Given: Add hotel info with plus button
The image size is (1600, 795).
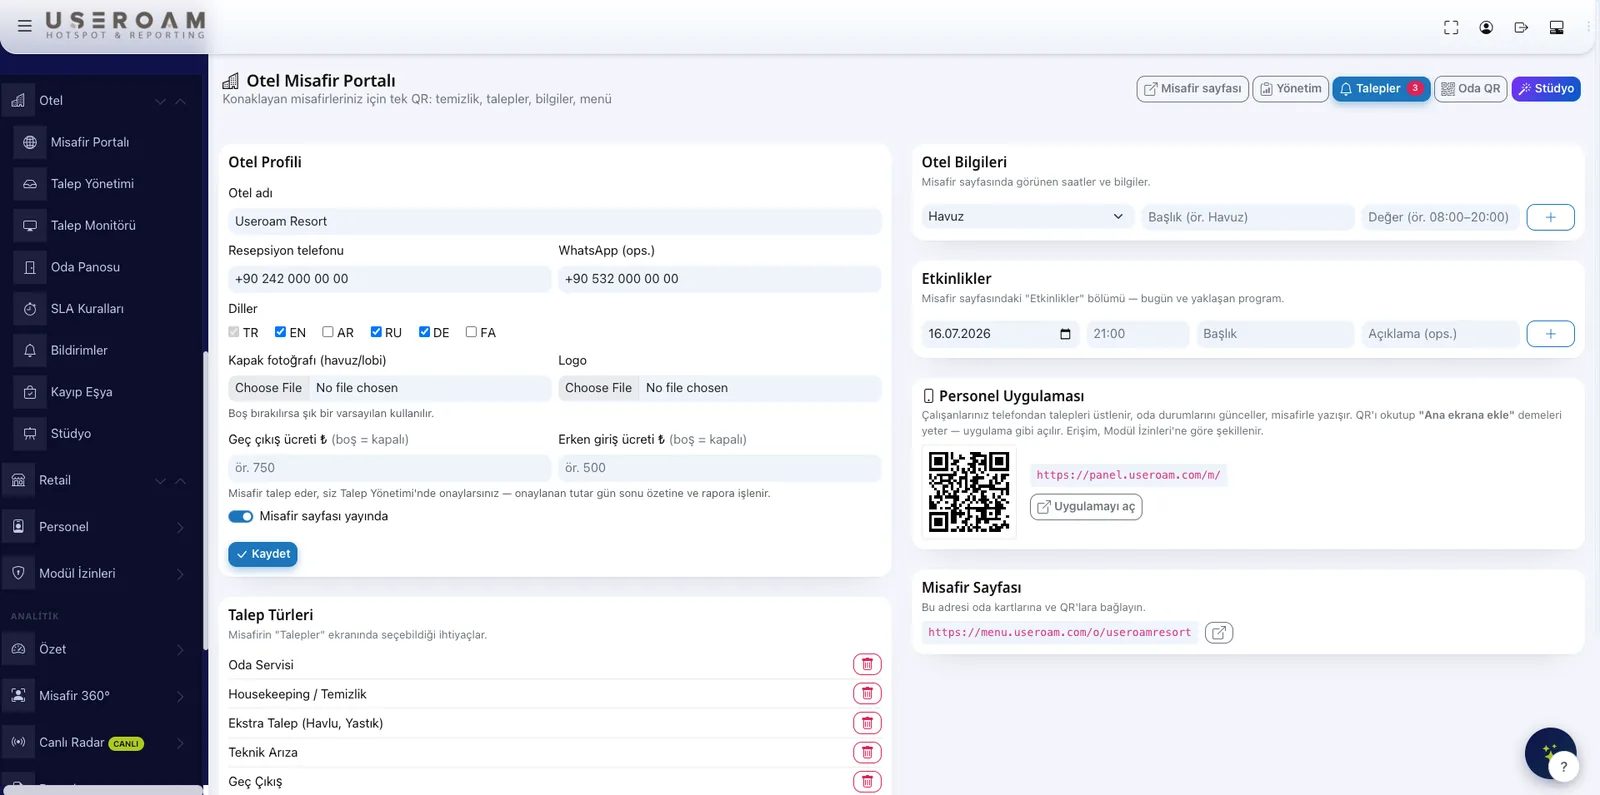Looking at the screenshot, I should pos(1550,217).
